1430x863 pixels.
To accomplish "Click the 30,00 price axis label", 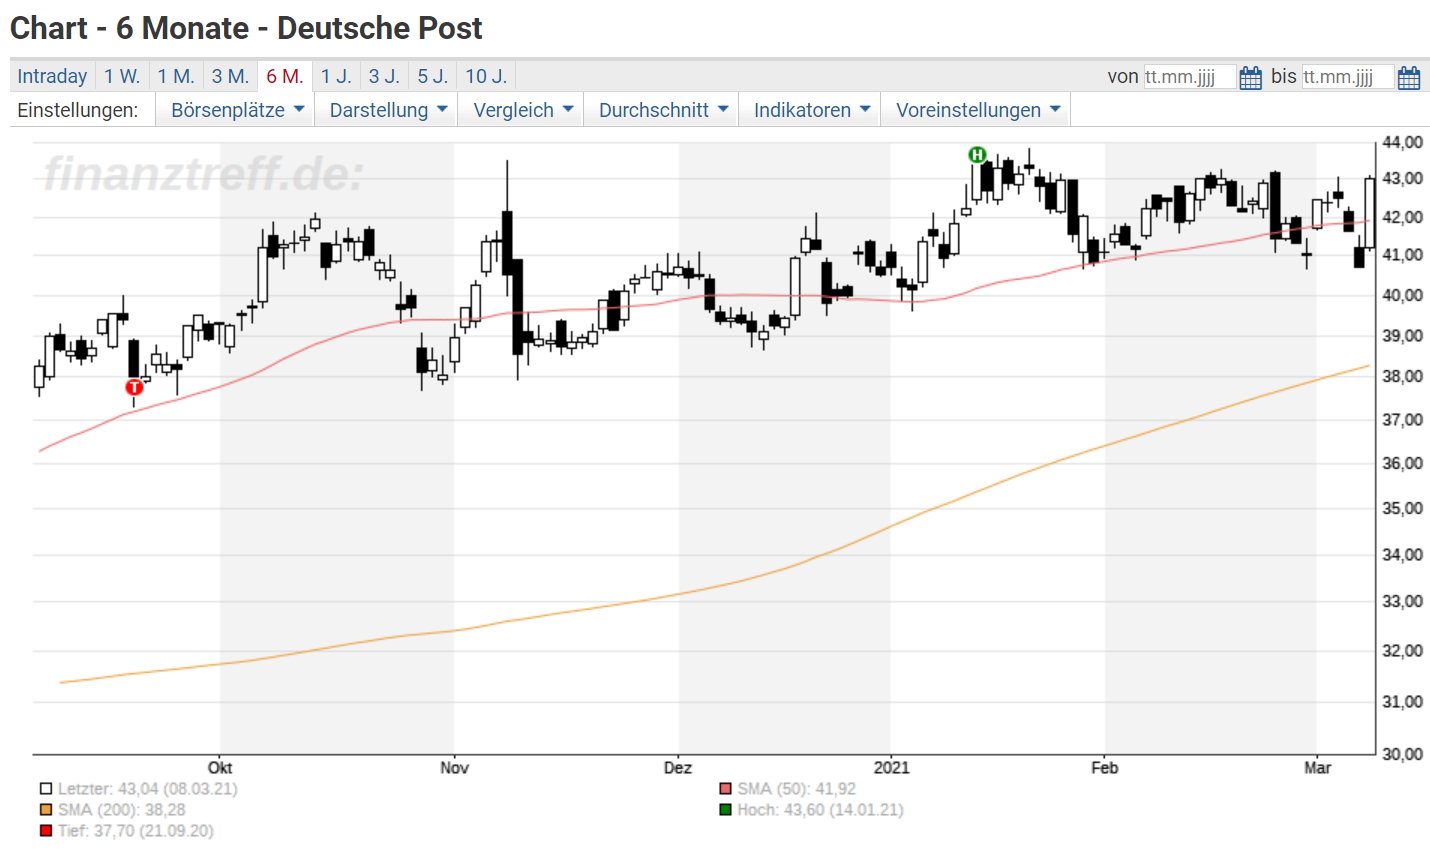I will [1403, 754].
